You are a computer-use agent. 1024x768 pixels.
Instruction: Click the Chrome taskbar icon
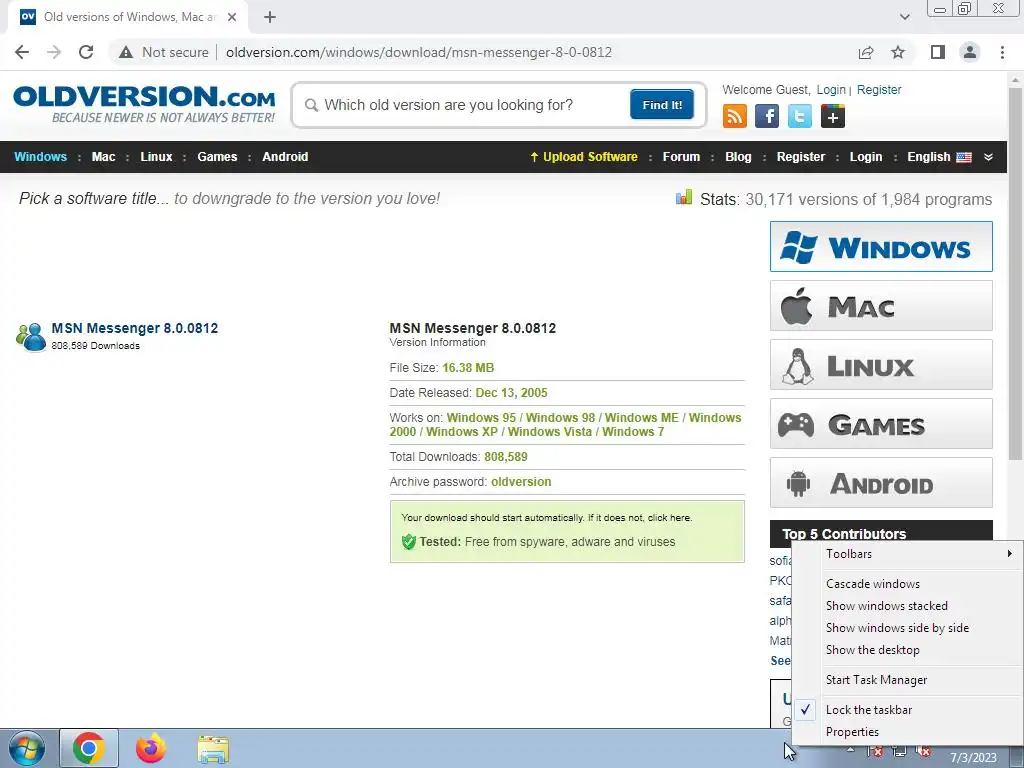click(x=89, y=748)
